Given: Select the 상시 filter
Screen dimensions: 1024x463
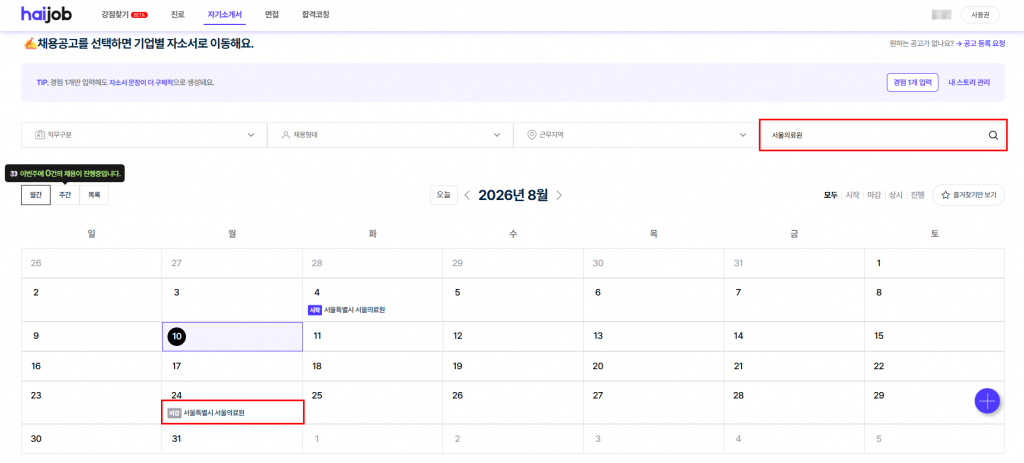Looking at the screenshot, I should pyautogui.click(x=895, y=195).
